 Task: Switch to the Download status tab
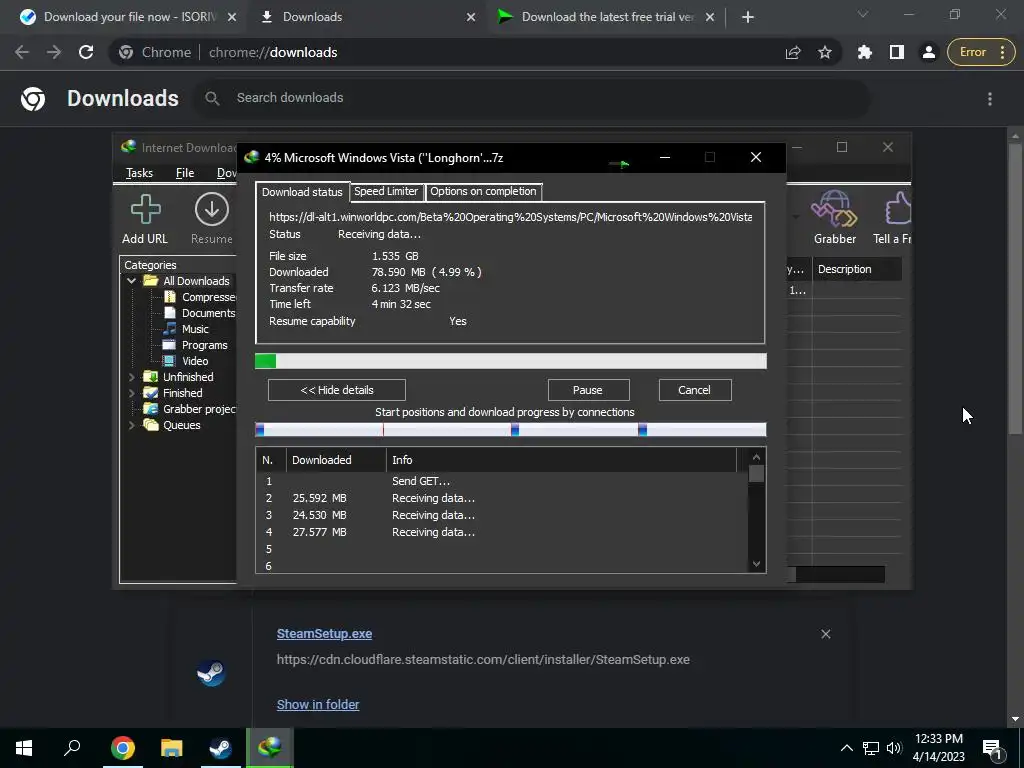tap(302, 192)
